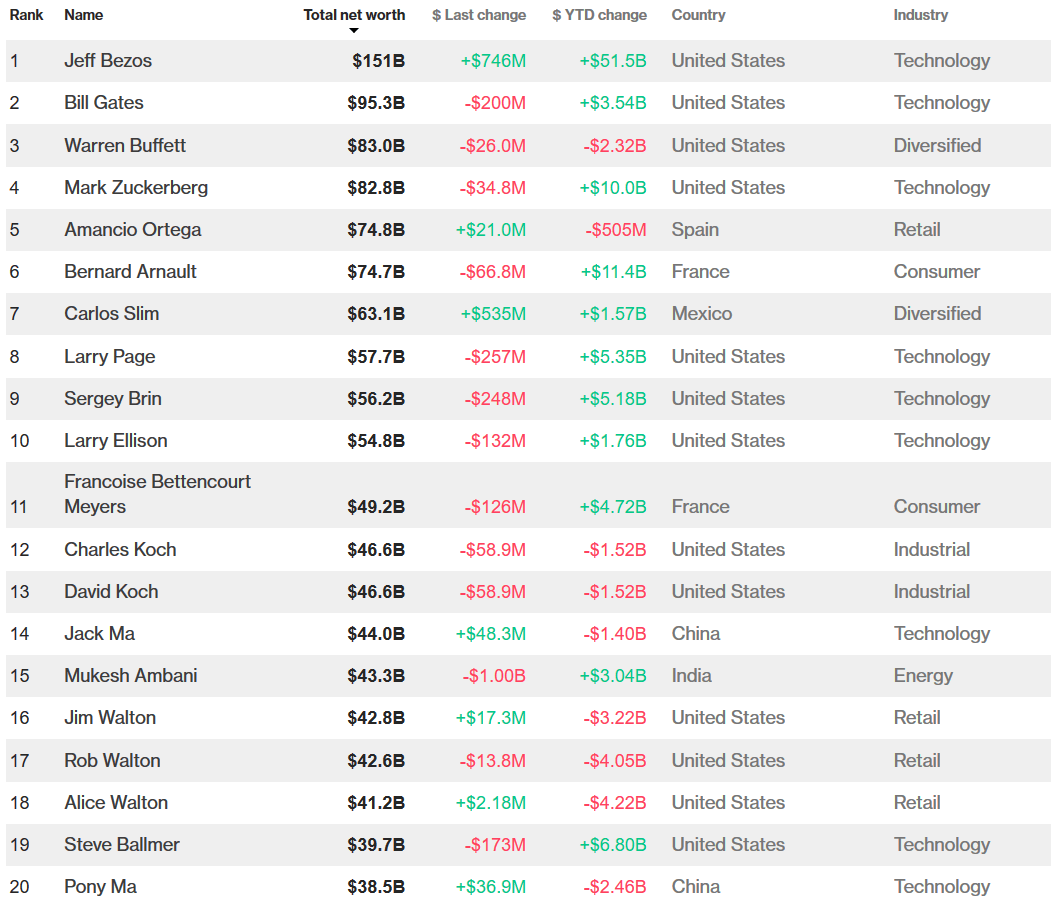Sort by the Name column header
Viewport: 1051px width, 901px height.
83,15
